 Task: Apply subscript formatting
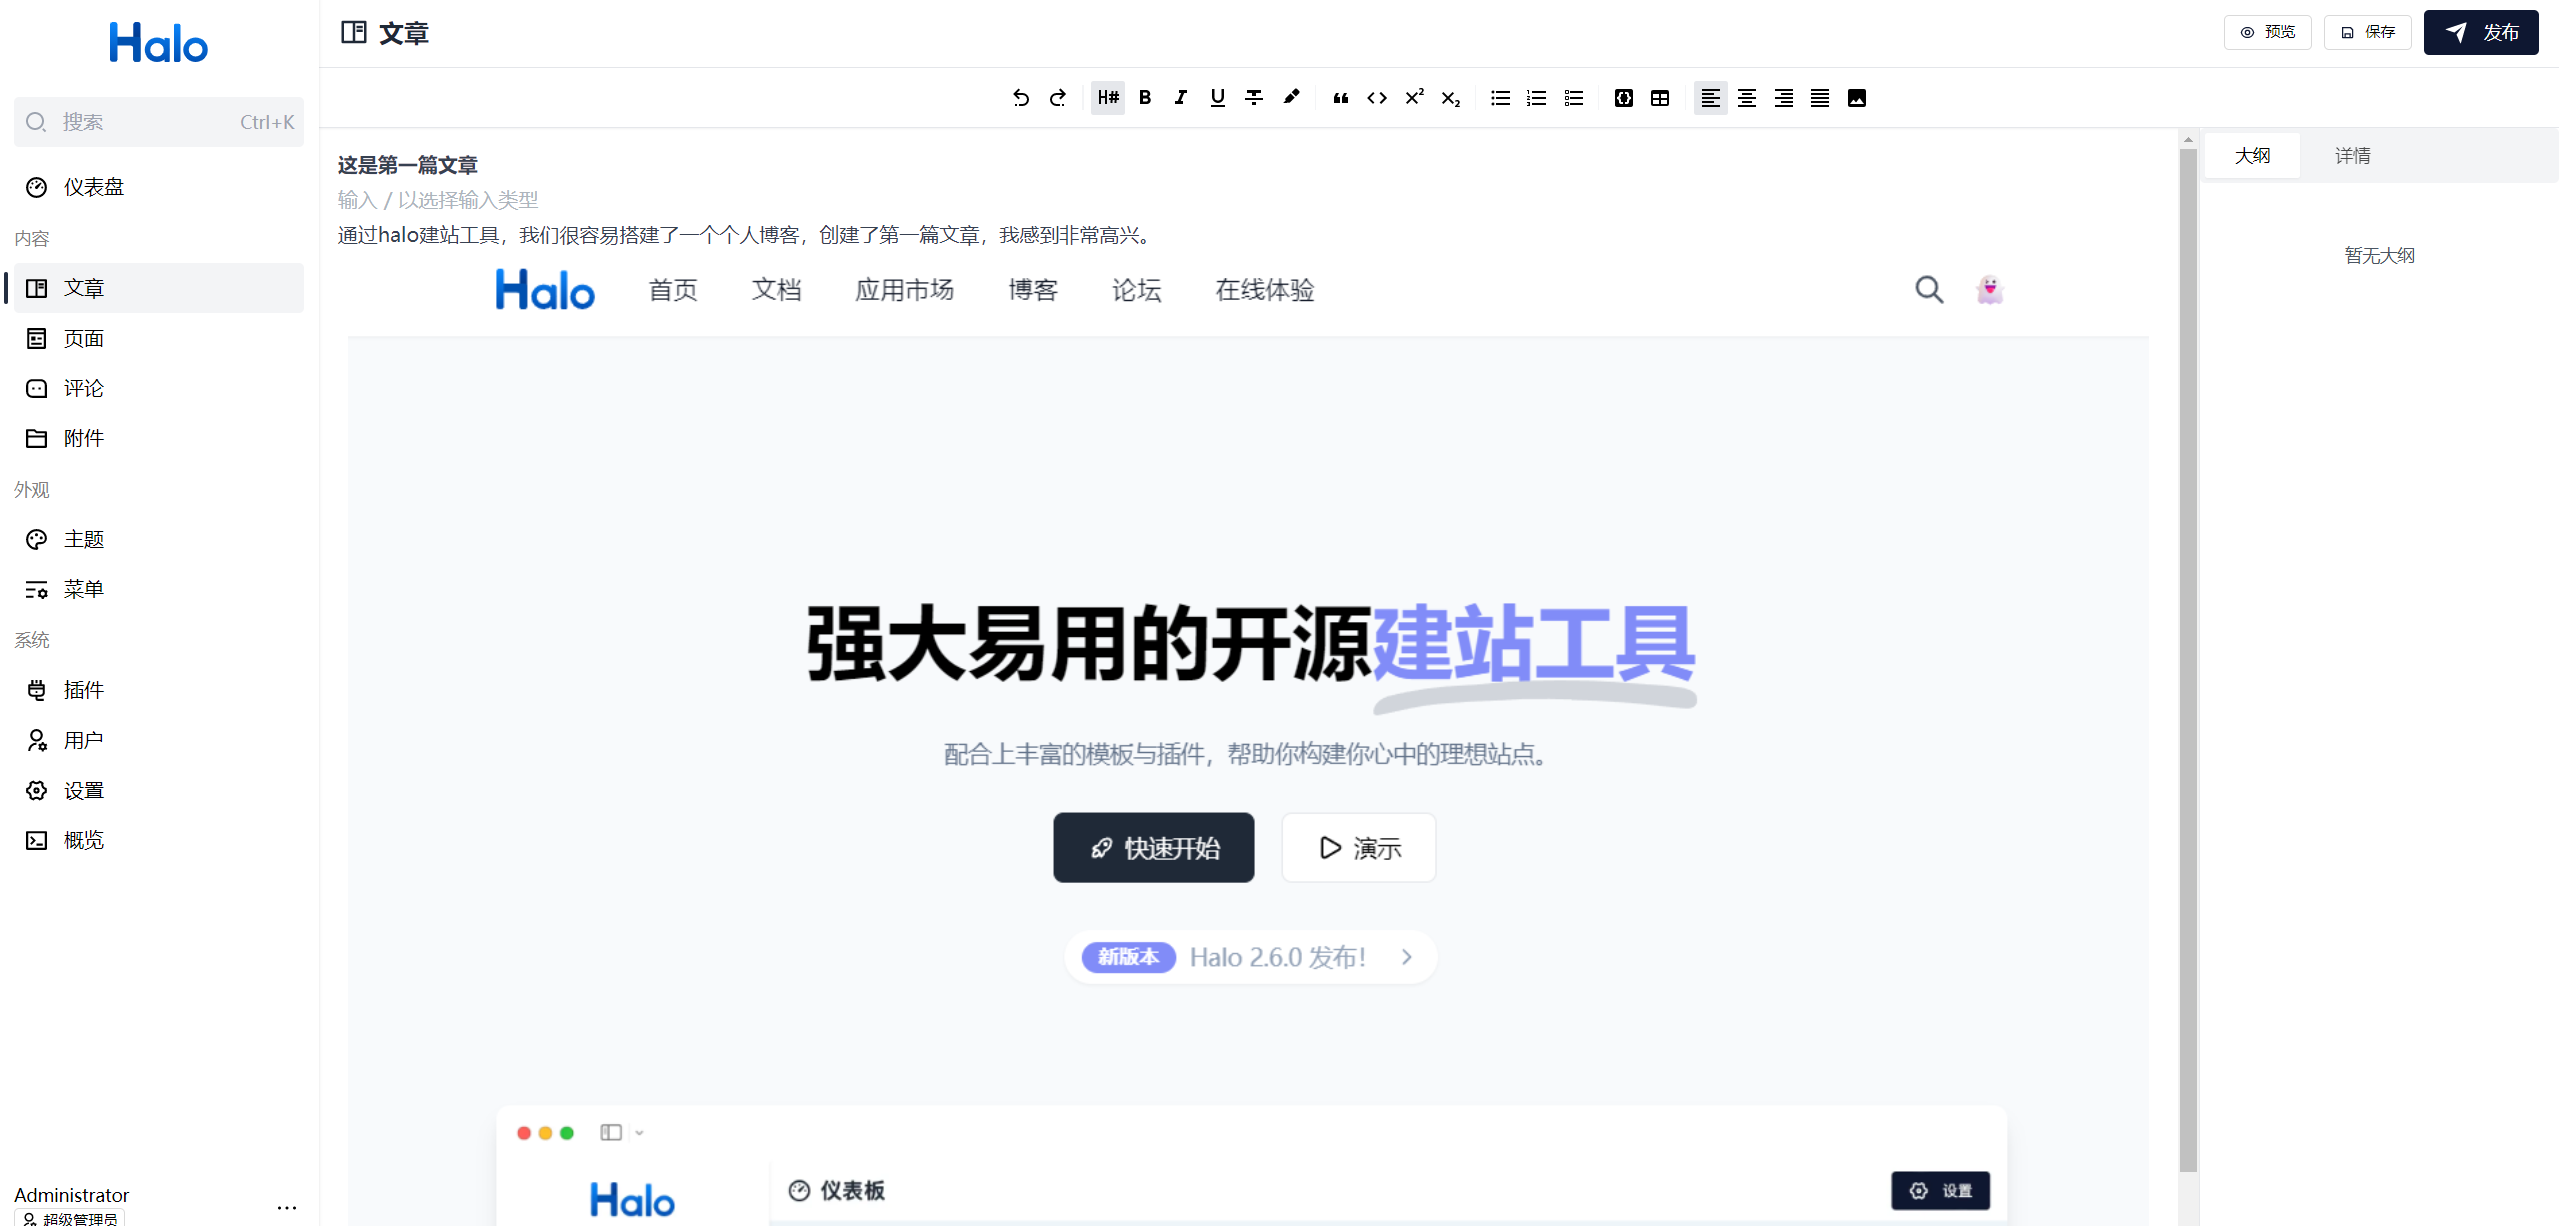pyautogui.click(x=1451, y=98)
